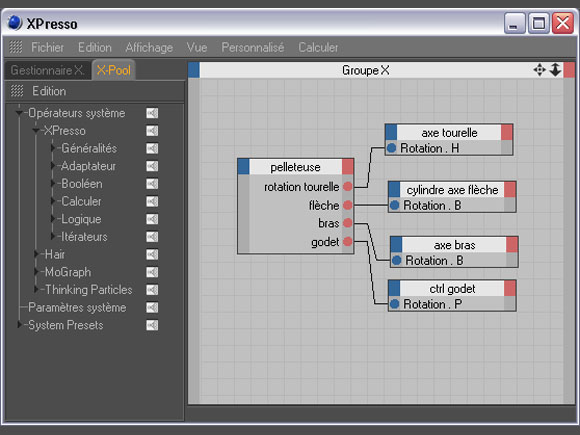Open the Affichage menu
This screenshot has width=580, height=435.
149,47
